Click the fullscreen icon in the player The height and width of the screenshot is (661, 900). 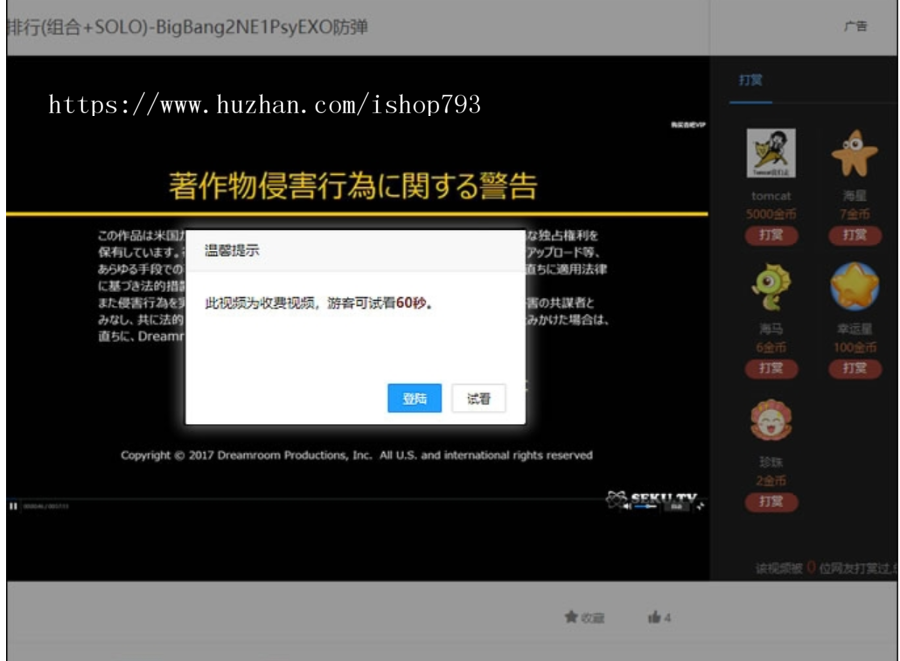pyautogui.click(x=701, y=507)
